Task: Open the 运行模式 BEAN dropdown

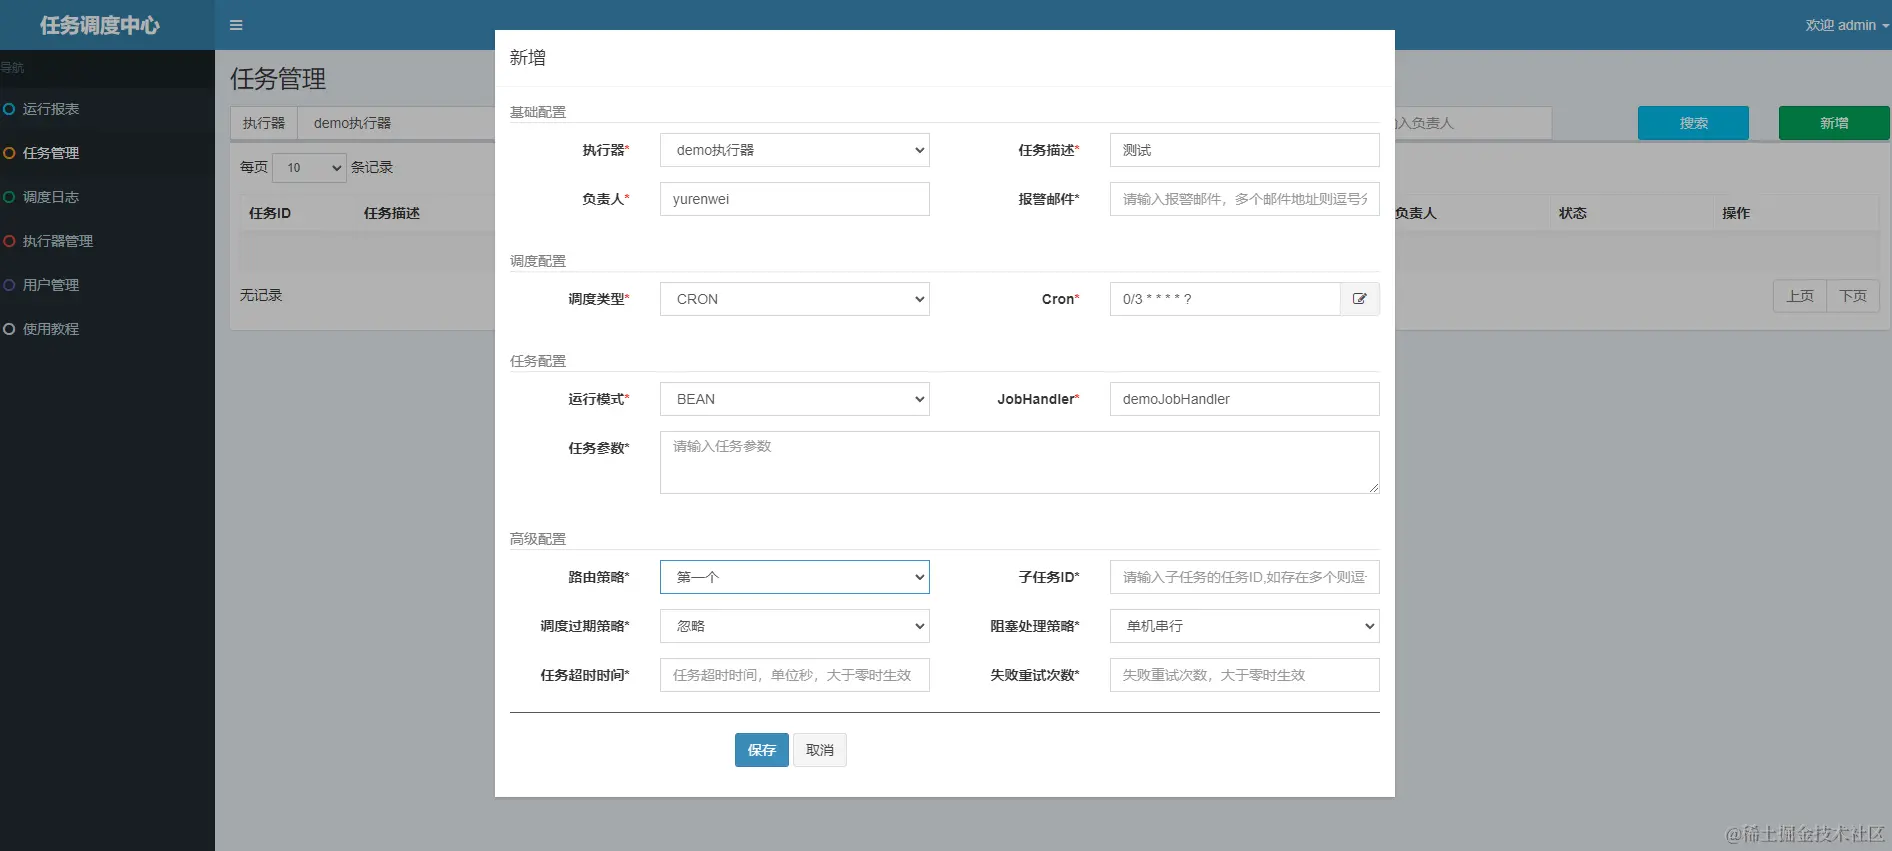Action: click(795, 399)
